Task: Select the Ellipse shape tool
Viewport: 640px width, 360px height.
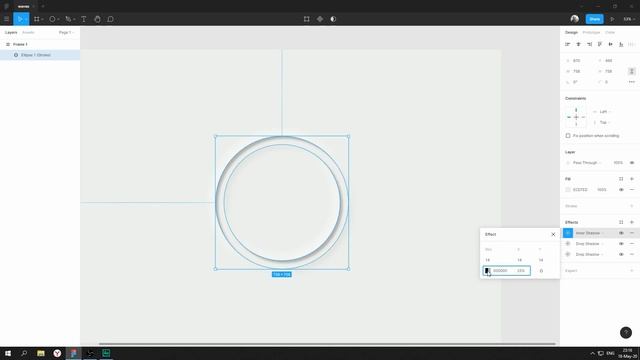Action: 52,19
